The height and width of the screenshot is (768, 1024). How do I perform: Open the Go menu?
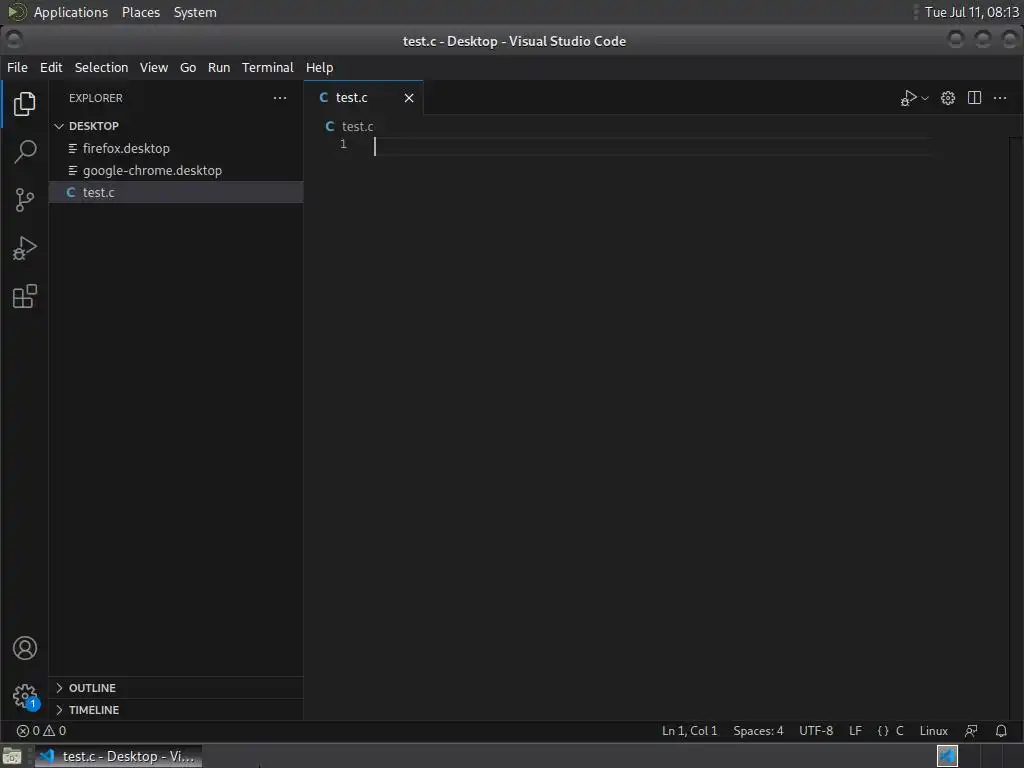[188, 67]
